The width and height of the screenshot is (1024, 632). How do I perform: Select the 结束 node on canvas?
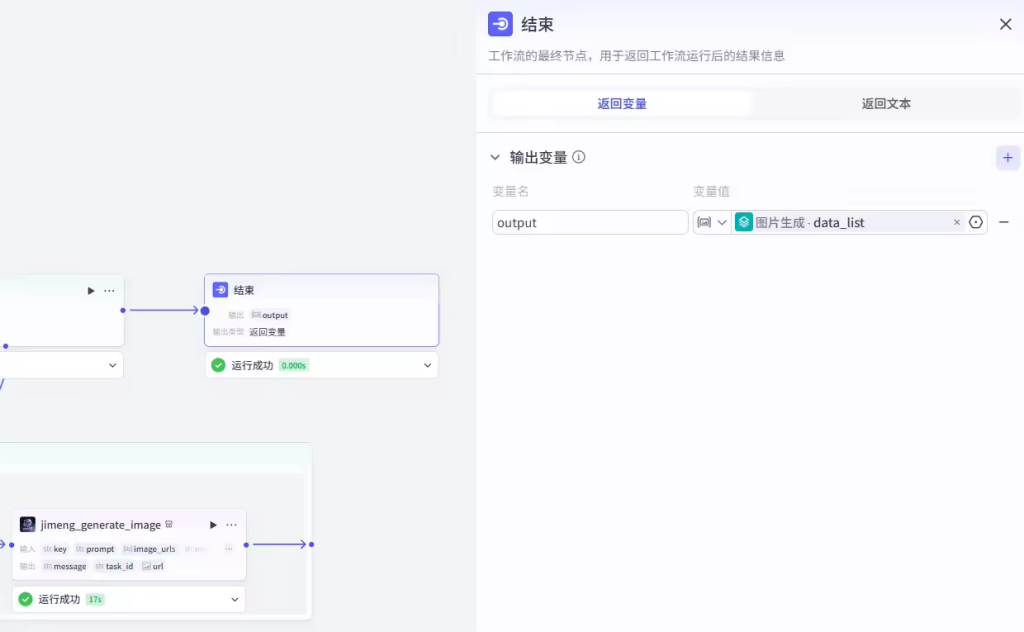[x=321, y=290]
